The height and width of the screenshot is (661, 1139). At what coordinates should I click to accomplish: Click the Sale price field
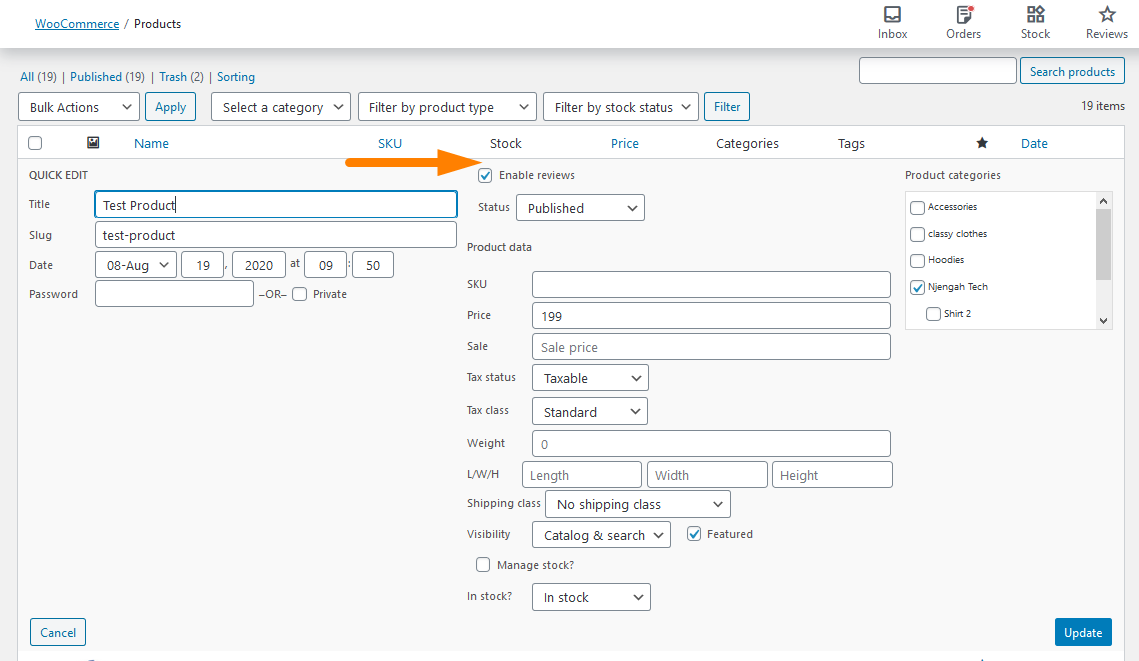tap(711, 346)
